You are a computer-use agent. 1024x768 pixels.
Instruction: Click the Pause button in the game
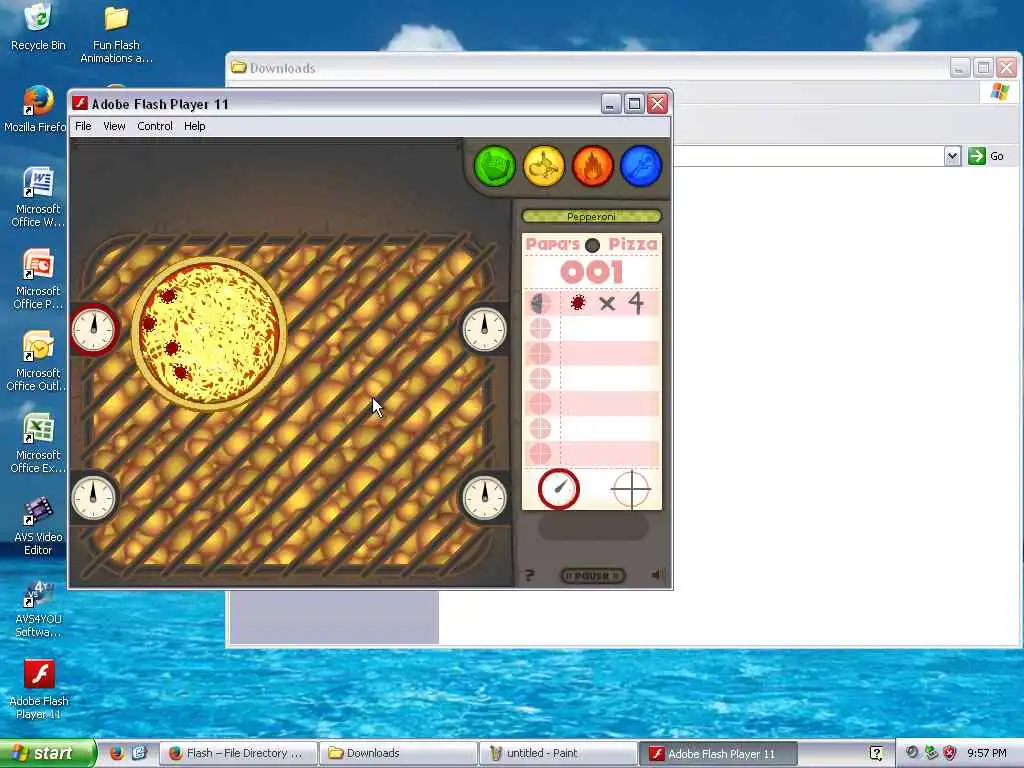(x=593, y=576)
